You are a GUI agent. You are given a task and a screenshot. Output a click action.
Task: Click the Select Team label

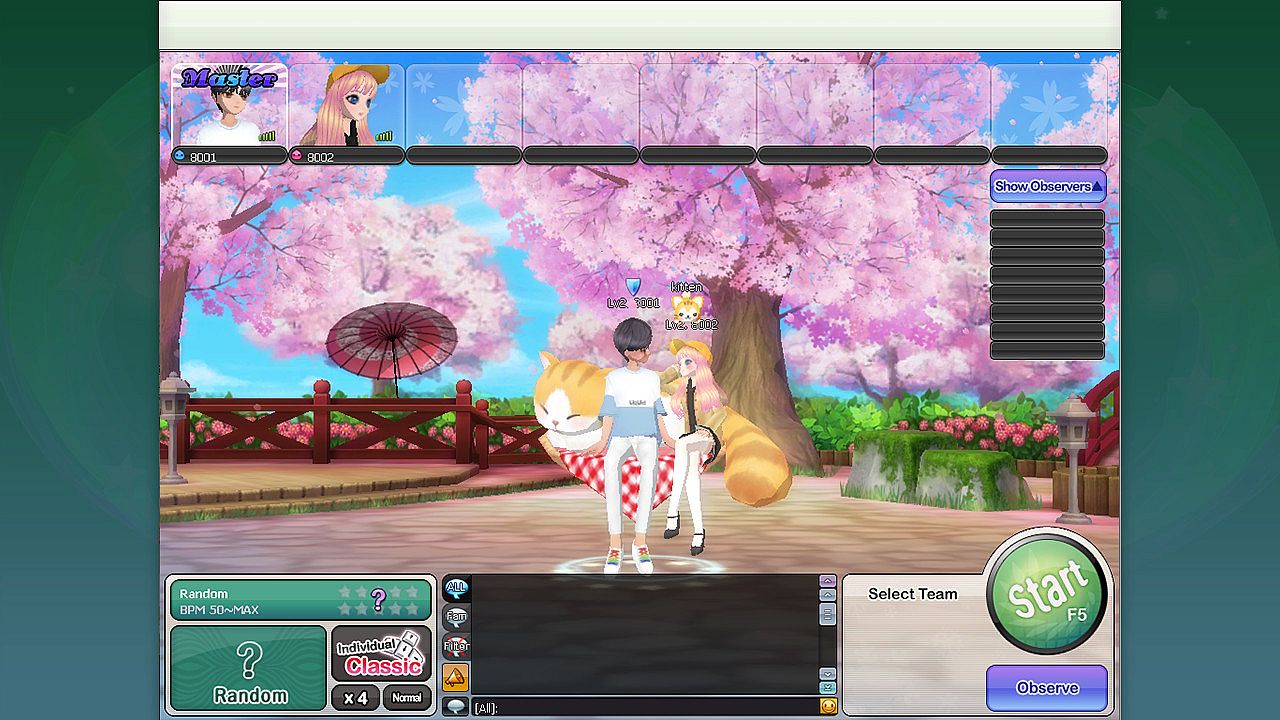point(913,594)
